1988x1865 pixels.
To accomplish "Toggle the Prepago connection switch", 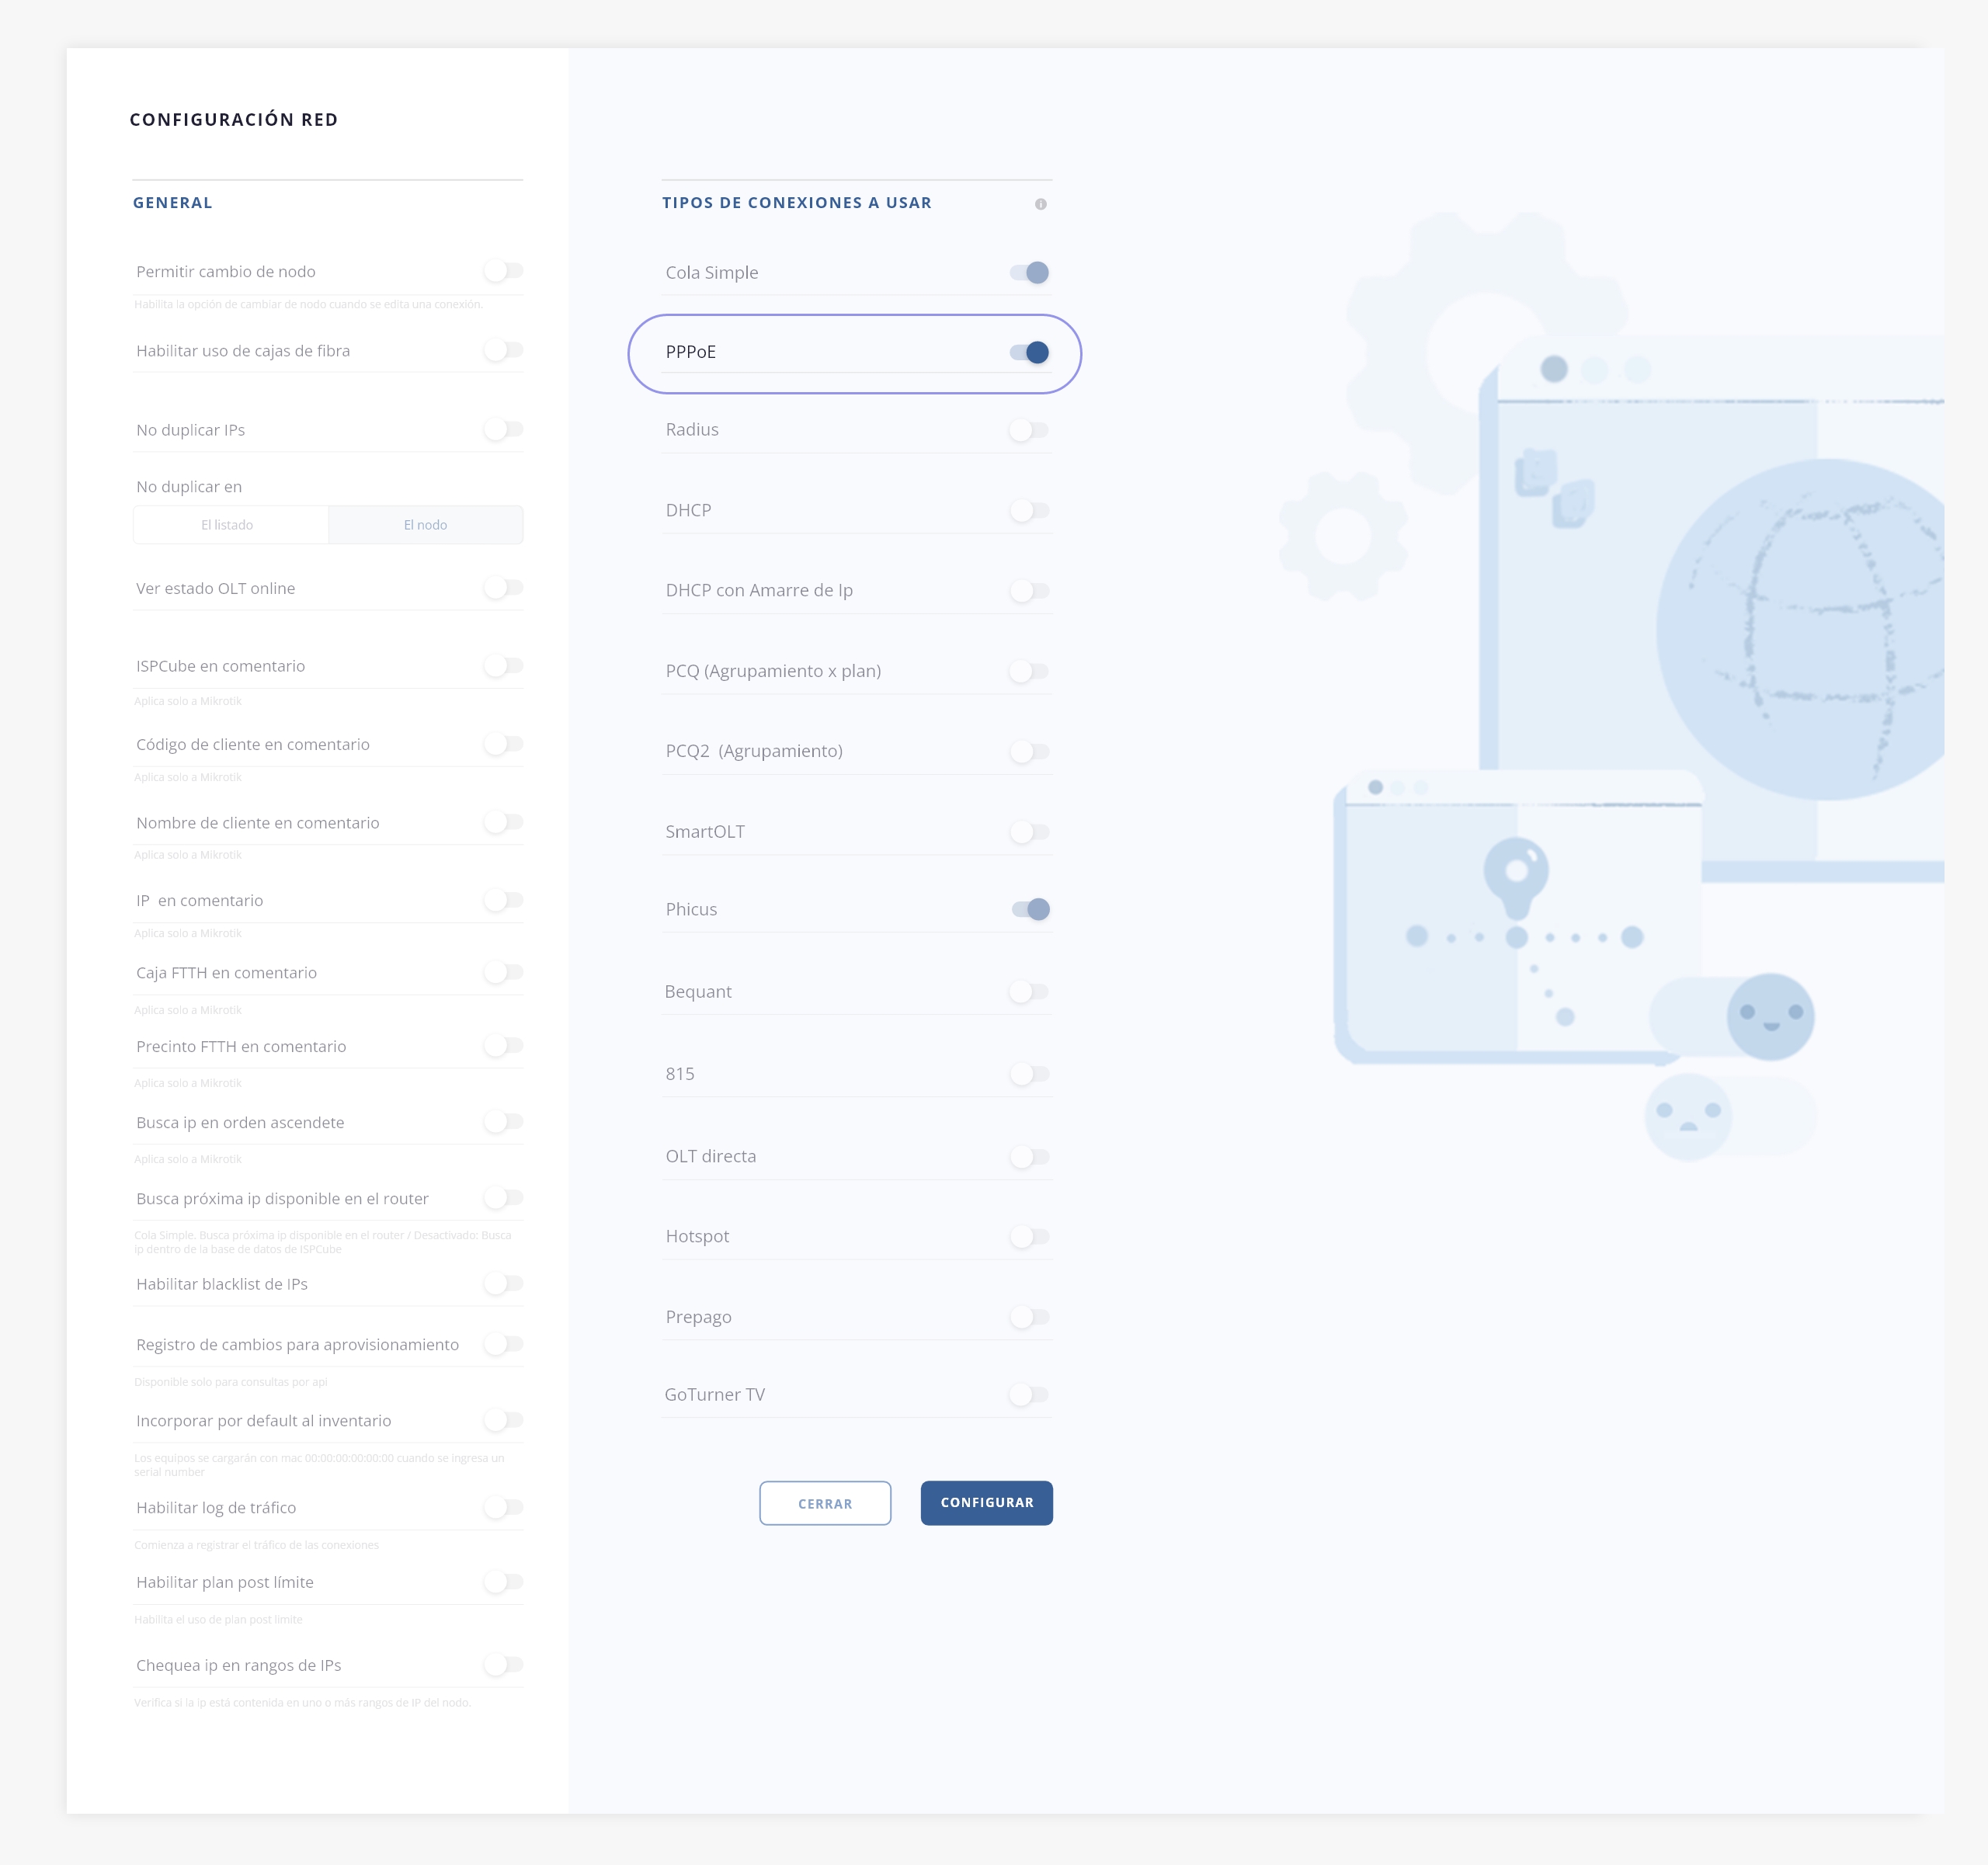I will click(1029, 1317).
